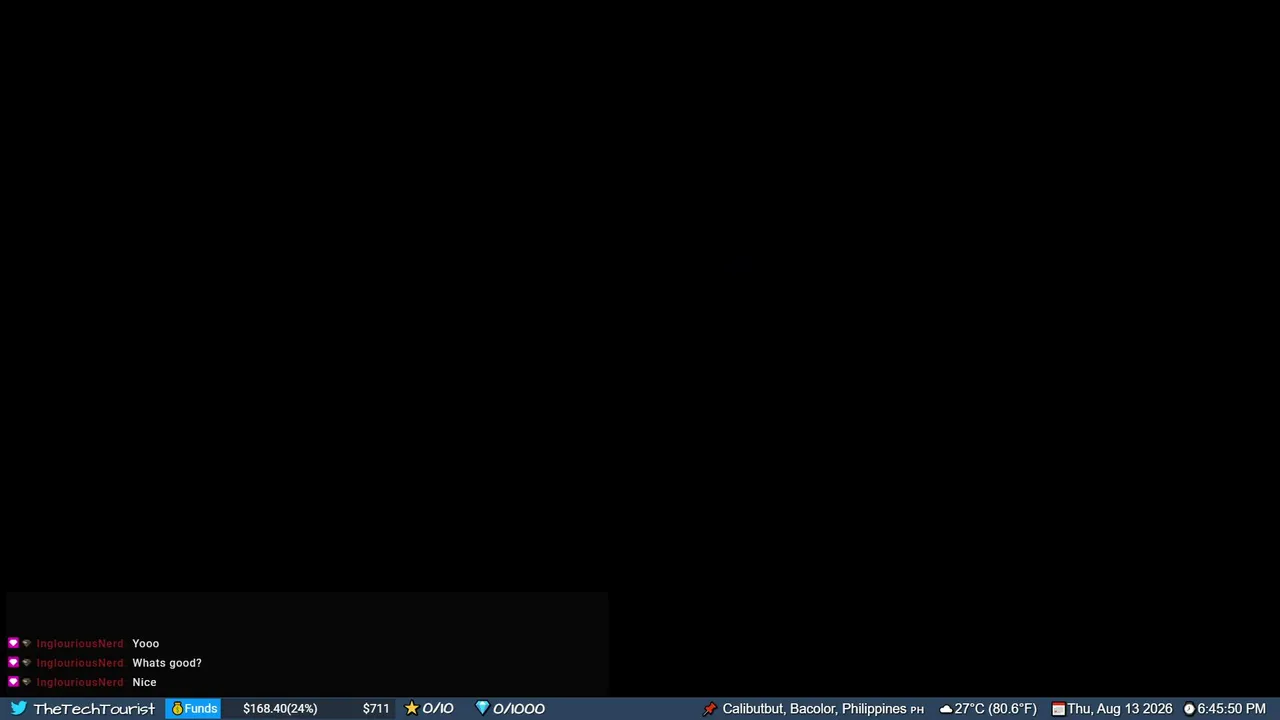The image size is (1280, 720).
Task: Click the clock icon
Action: pyautogui.click(x=1189, y=709)
